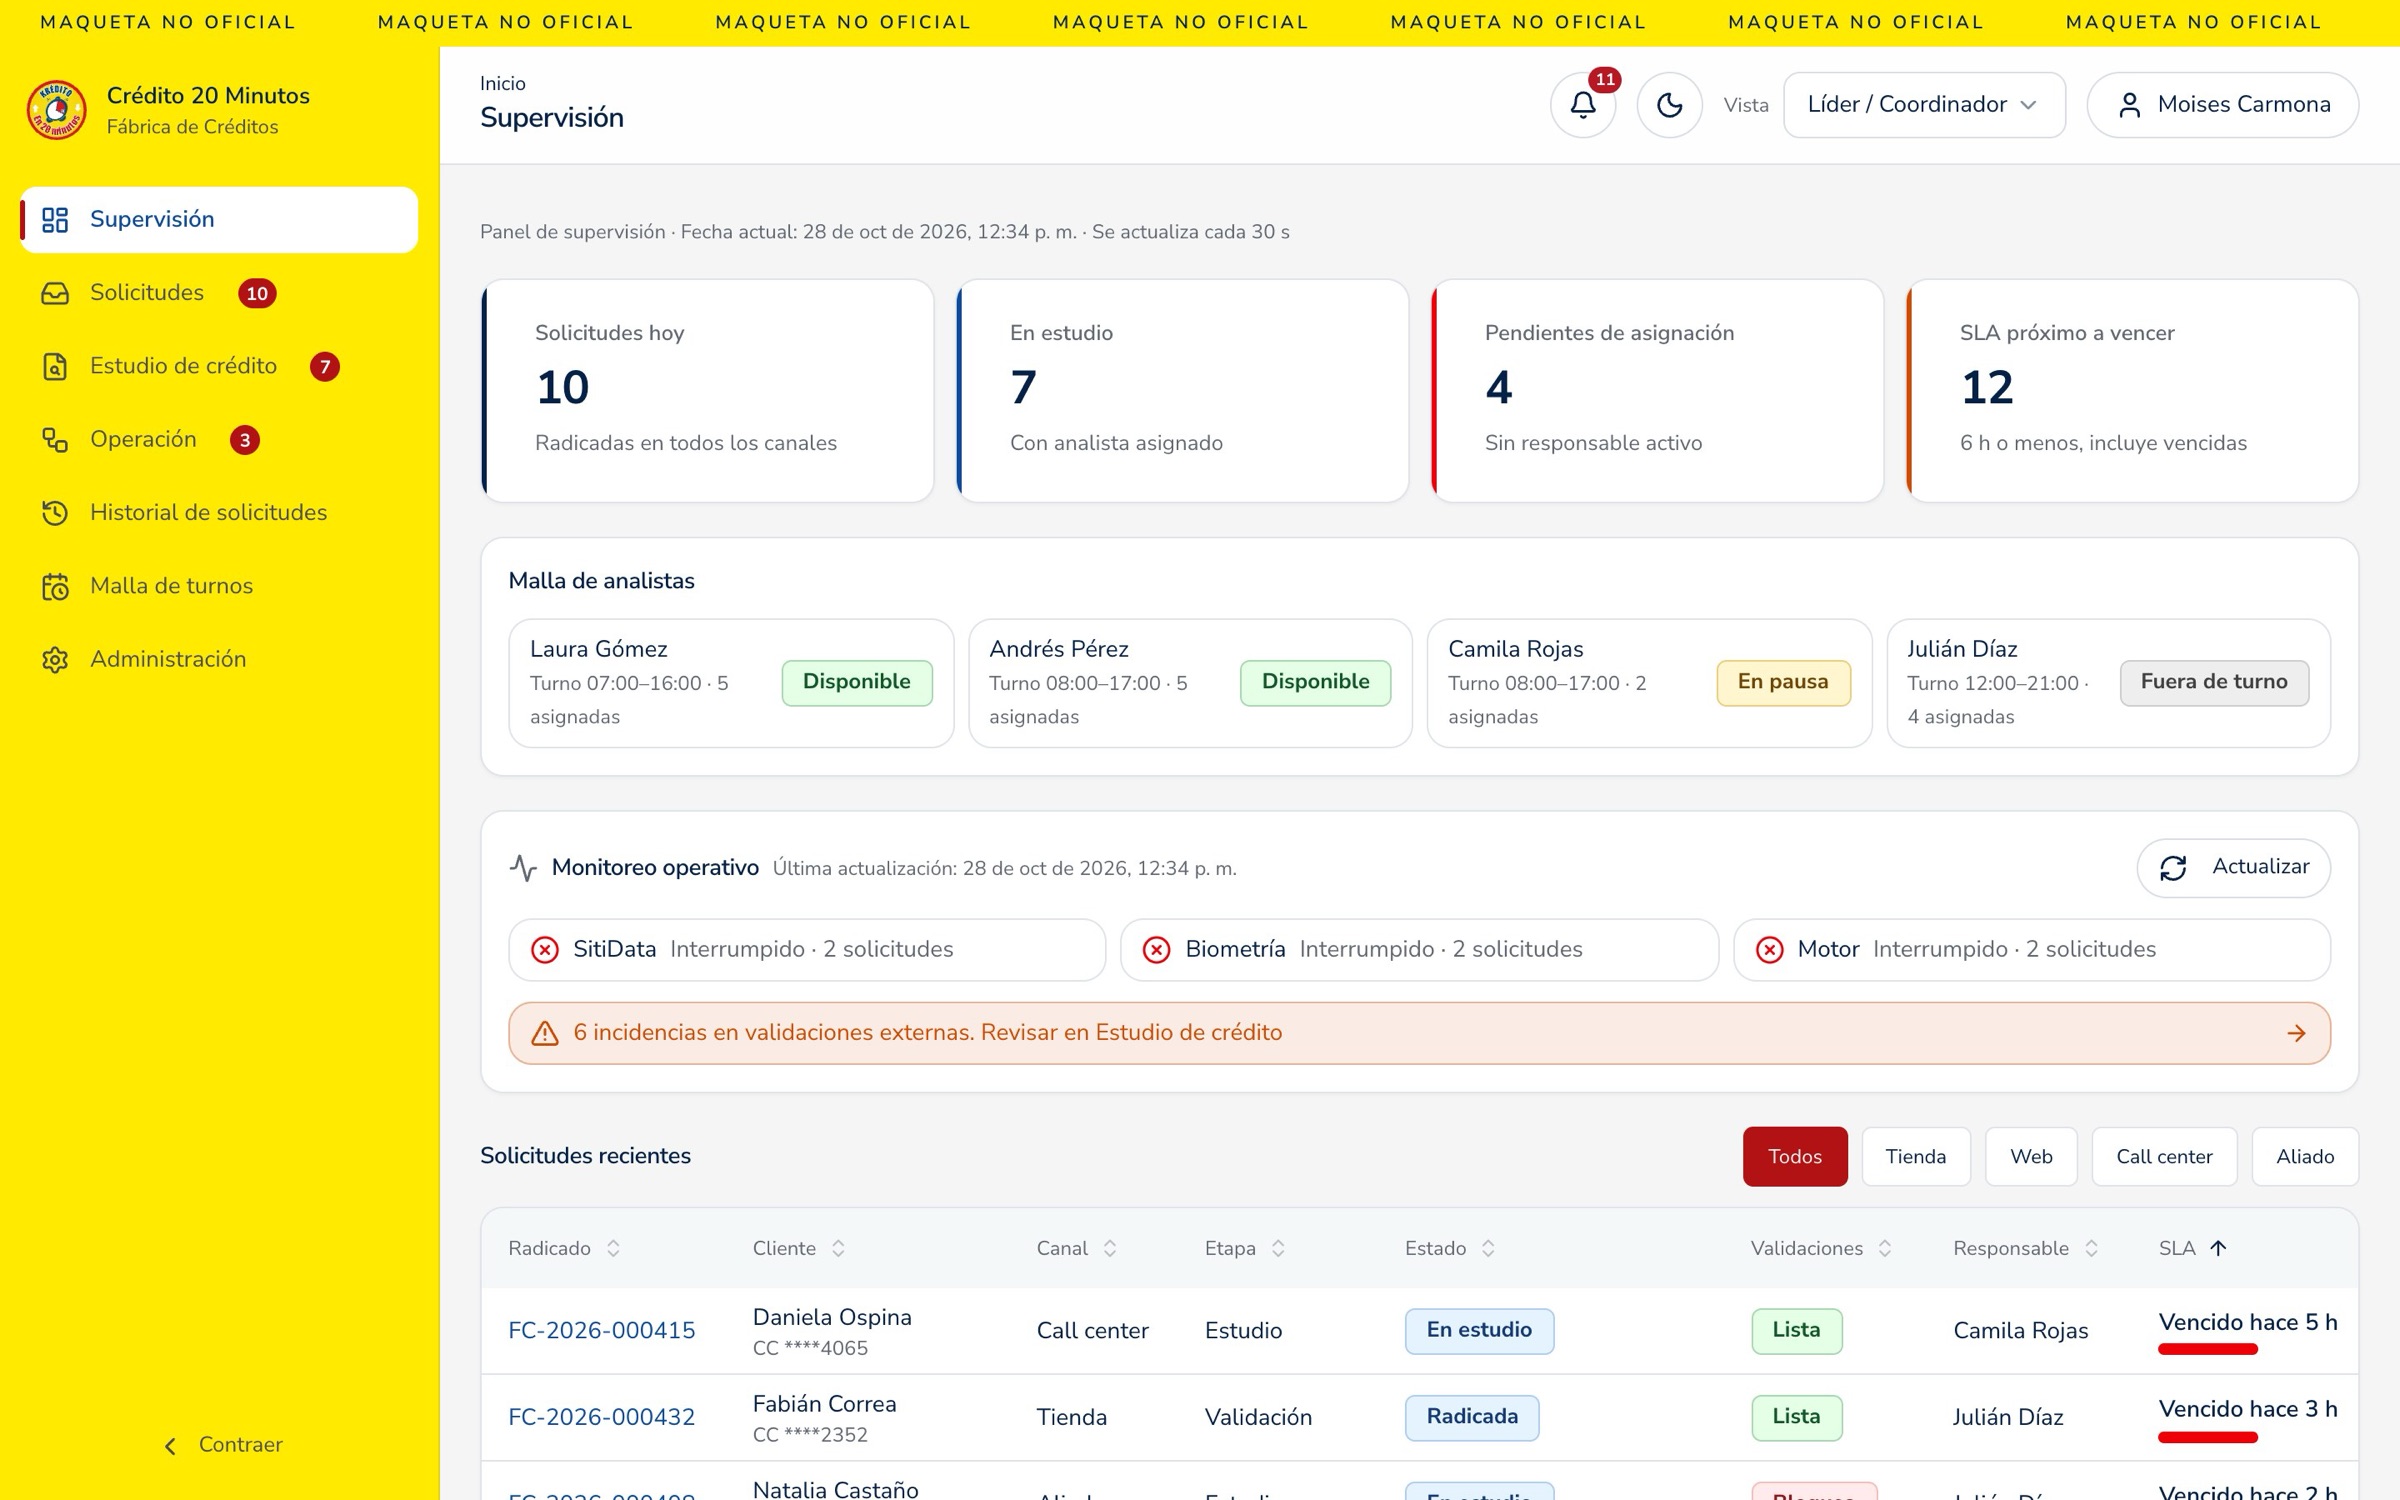Sort table by Radicado column
Image resolution: width=2400 pixels, height=1500 pixels.
coord(565,1248)
